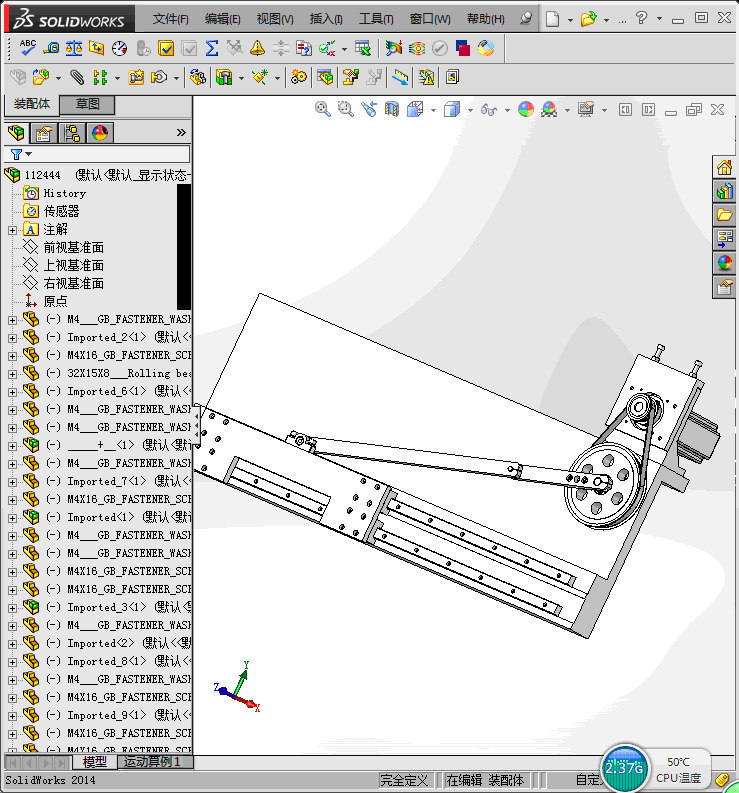
Task: Create an Exploded View
Action: (351, 77)
